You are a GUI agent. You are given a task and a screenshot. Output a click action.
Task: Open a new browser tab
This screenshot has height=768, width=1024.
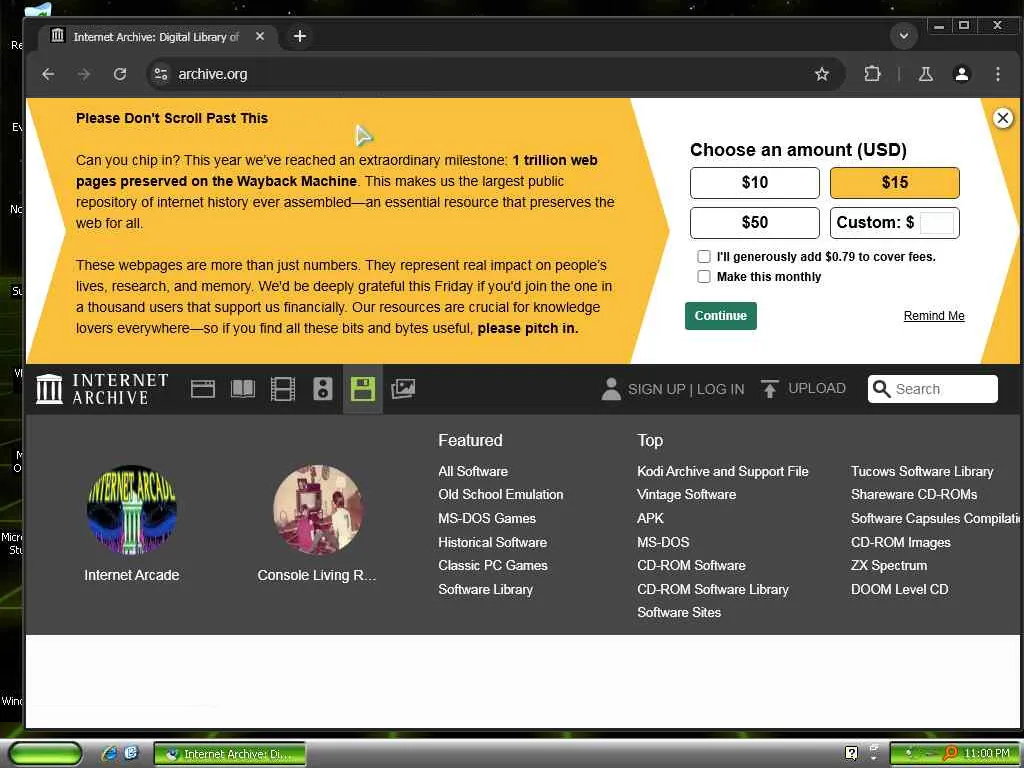pos(300,37)
